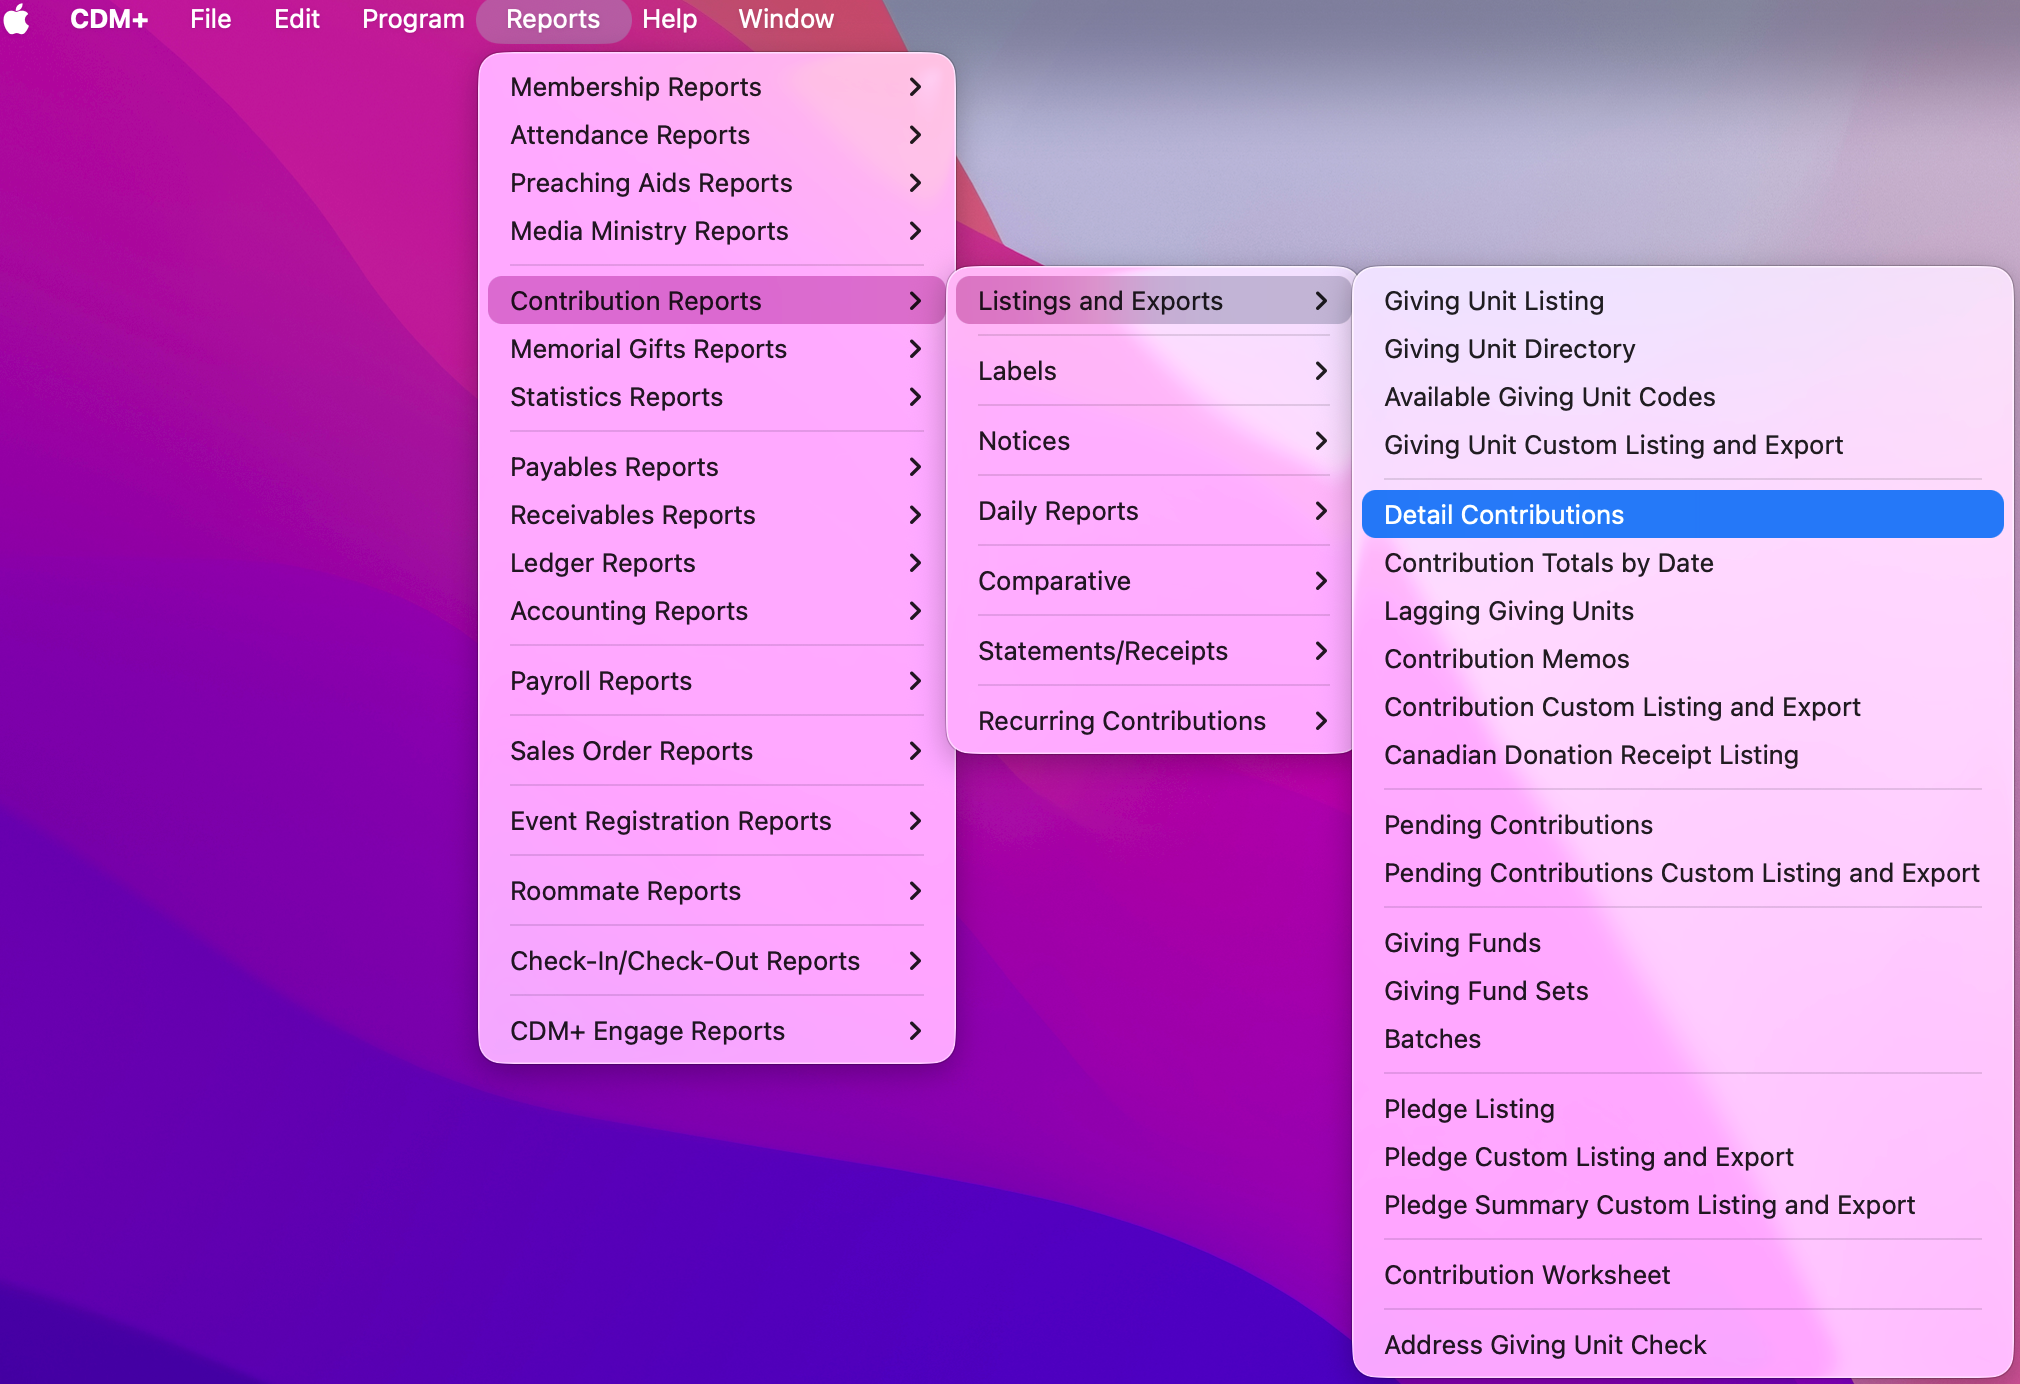This screenshot has height=1384, width=2020.
Task: Close the Reports menu in menu bar
Action: (x=553, y=19)
